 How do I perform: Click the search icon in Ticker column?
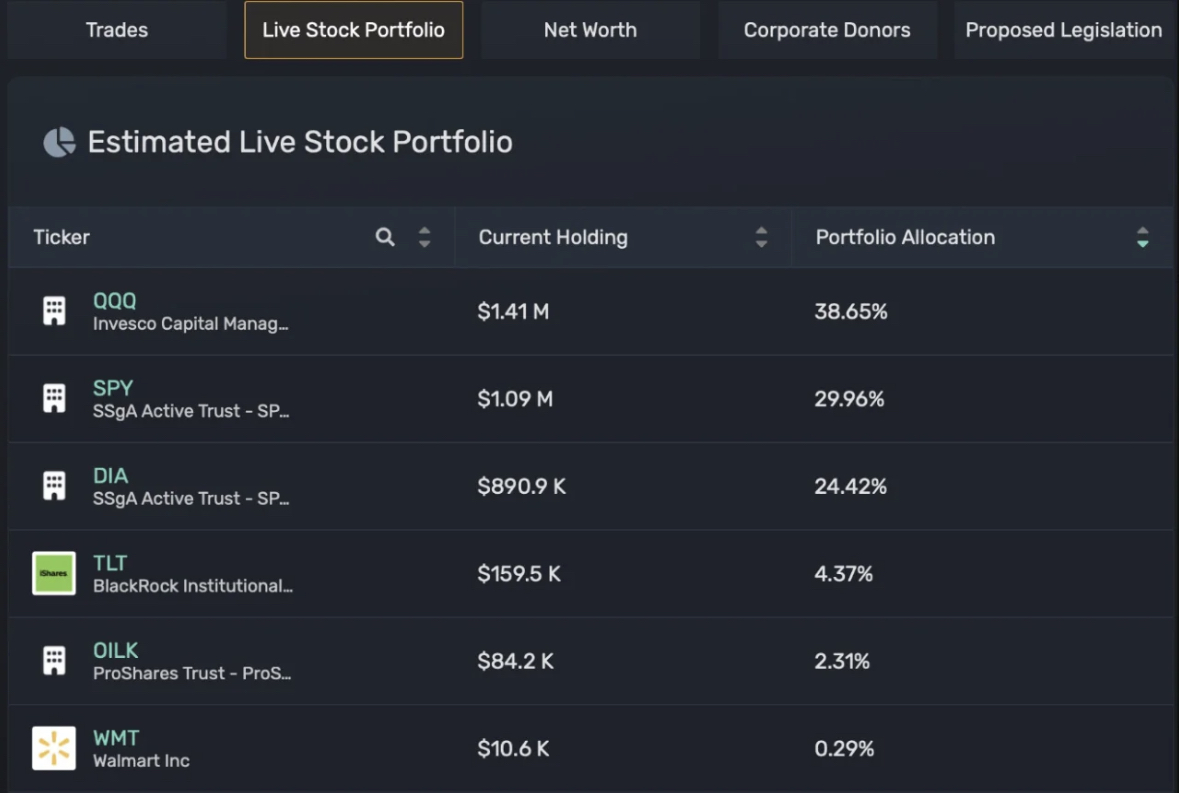pos(385,237)
